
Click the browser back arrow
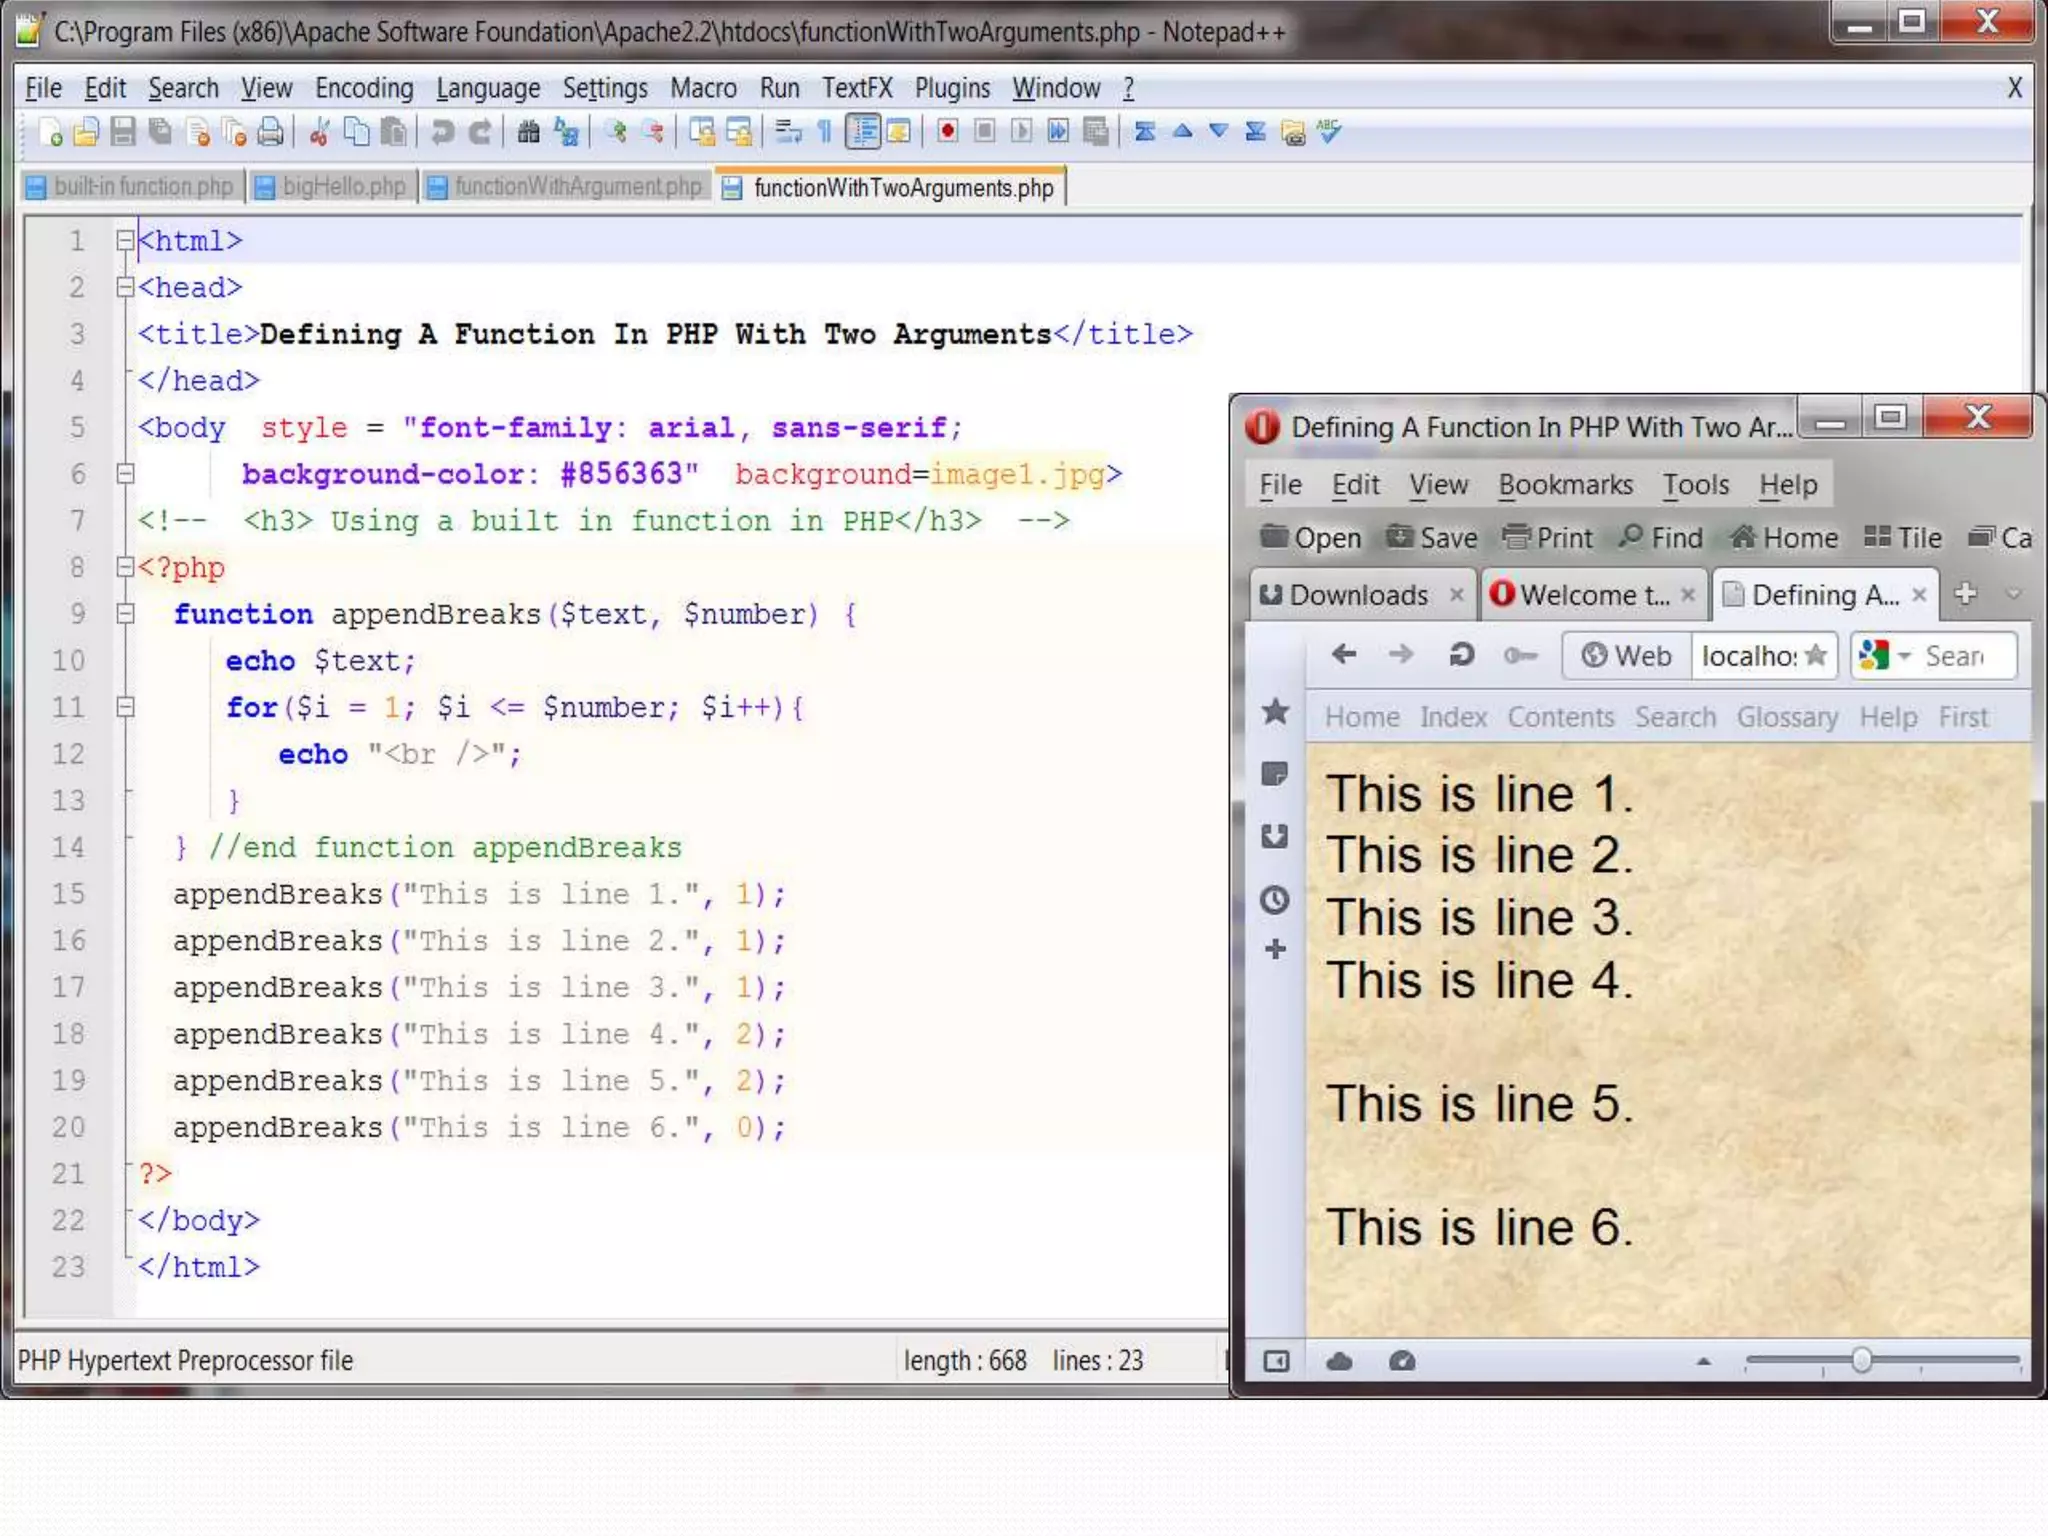(1344, 655)
